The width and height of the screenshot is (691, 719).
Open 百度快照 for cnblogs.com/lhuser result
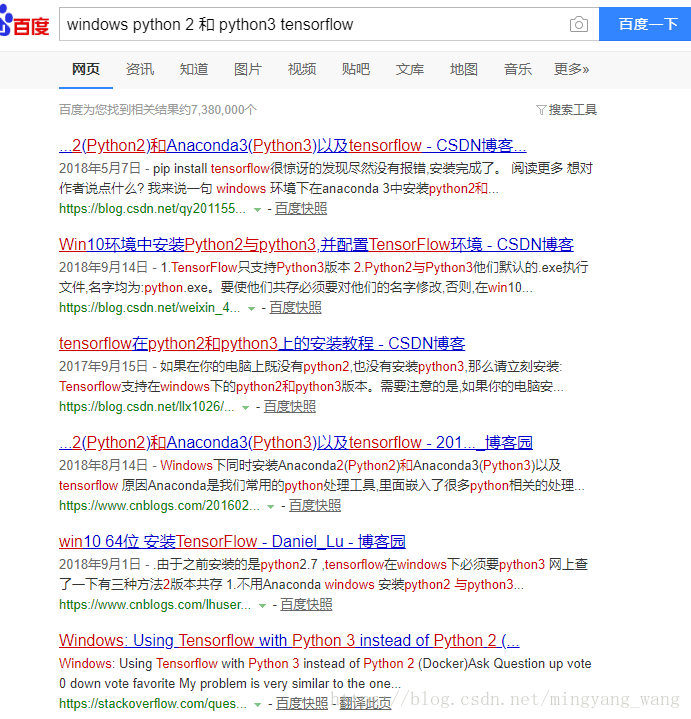point(306,605)
